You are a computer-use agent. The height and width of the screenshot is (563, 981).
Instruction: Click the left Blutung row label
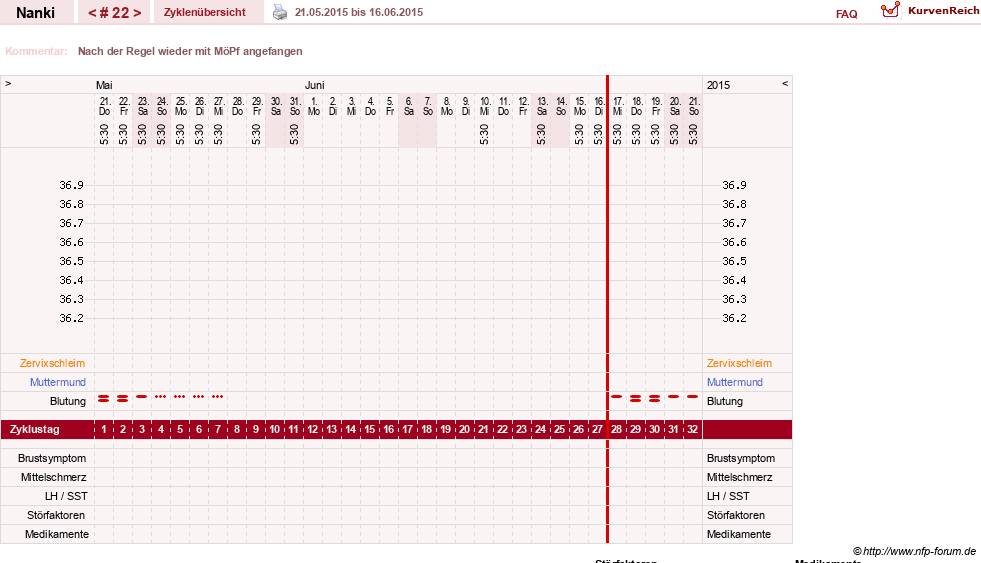point(68,401)
